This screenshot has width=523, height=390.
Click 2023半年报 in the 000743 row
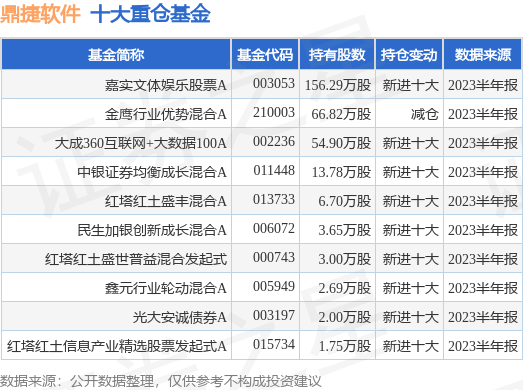[483, 259]
